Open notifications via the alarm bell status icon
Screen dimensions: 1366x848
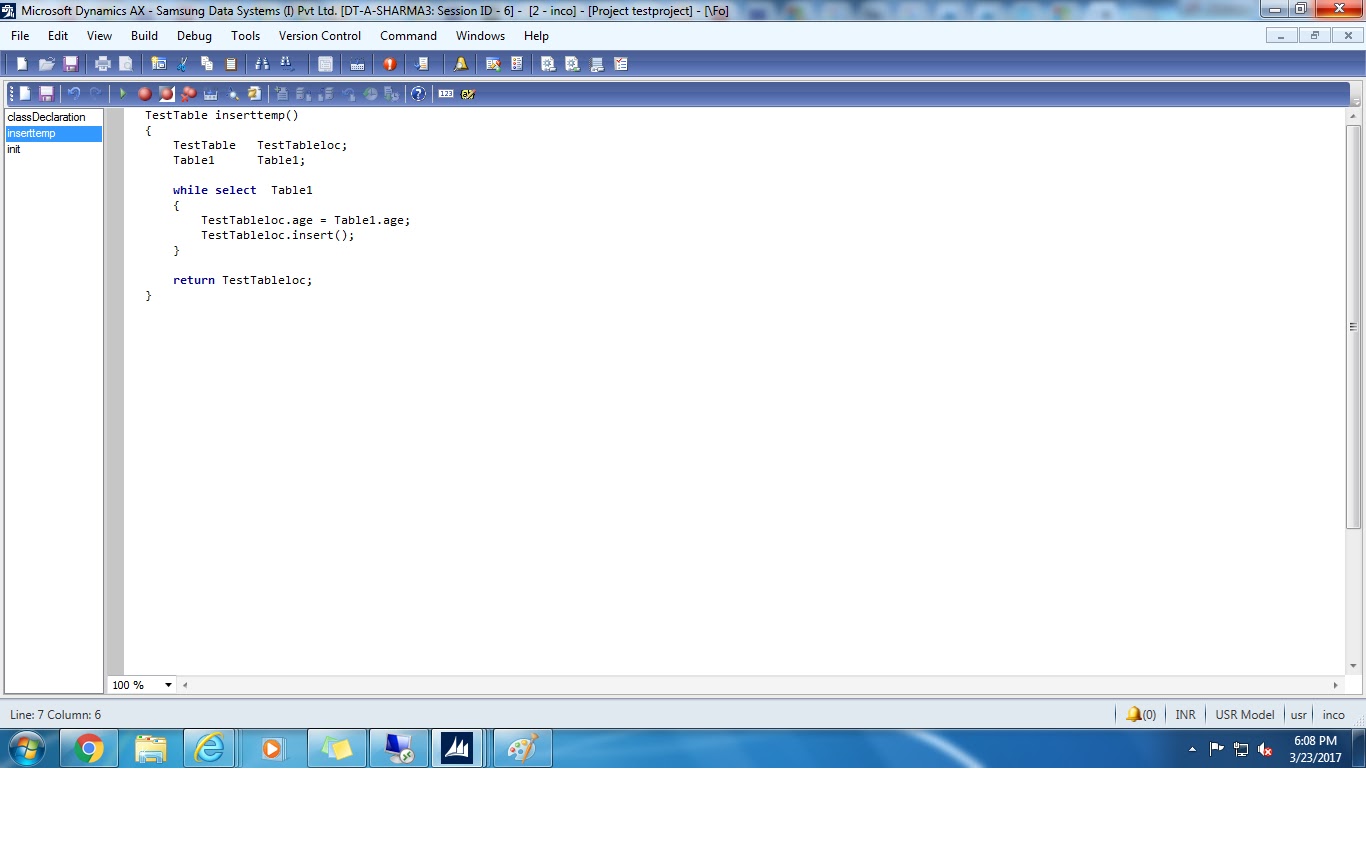1138,714
